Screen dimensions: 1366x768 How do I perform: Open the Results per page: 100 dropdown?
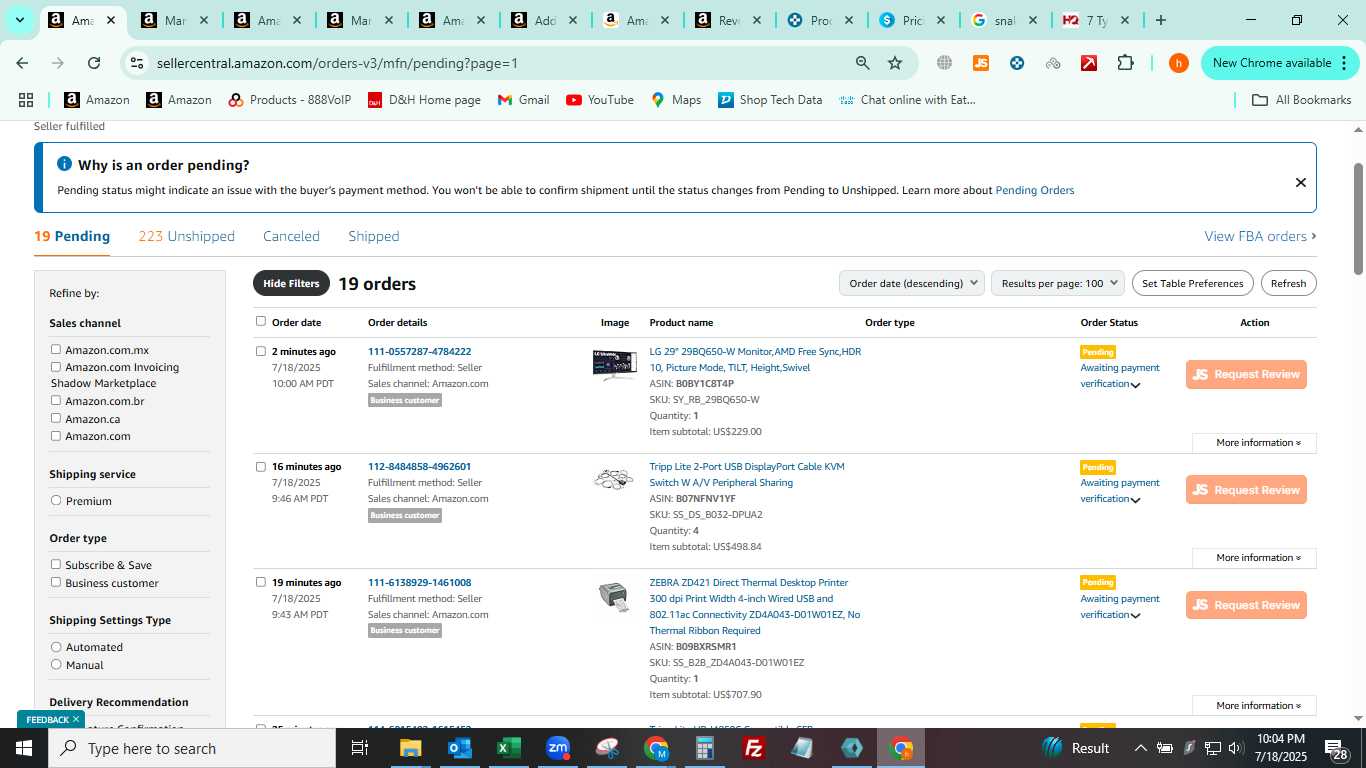coord(1058,283)
